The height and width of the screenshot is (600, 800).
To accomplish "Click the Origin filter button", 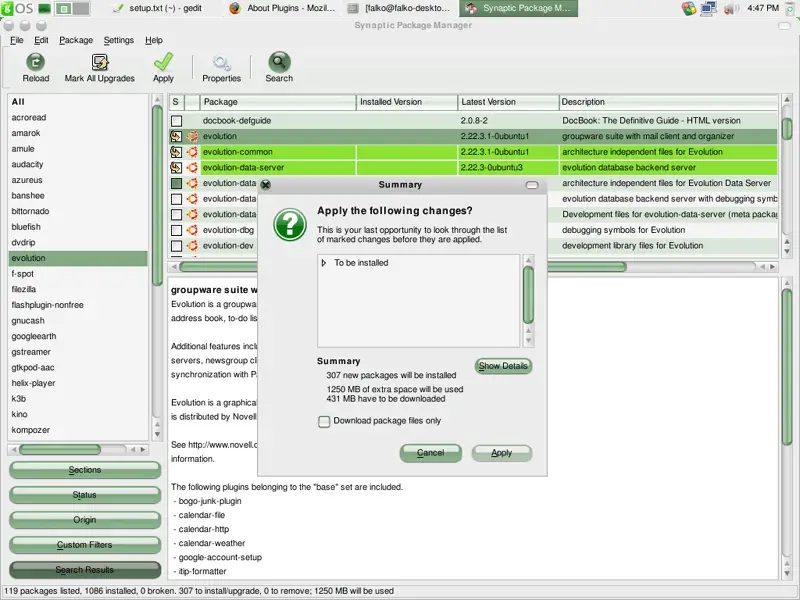I will [85, 520].
